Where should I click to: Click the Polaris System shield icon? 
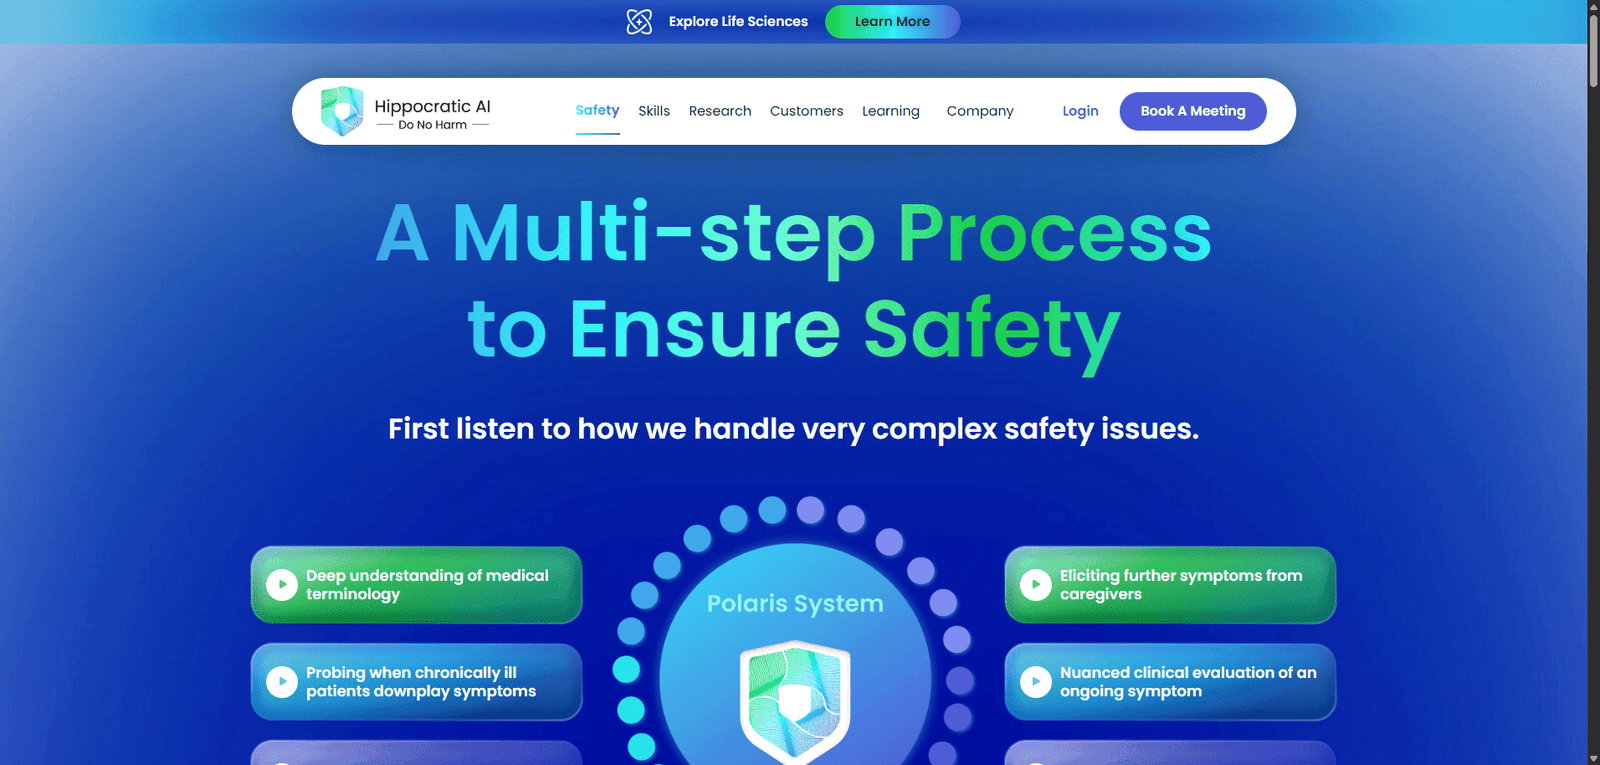tap(795, 700)
